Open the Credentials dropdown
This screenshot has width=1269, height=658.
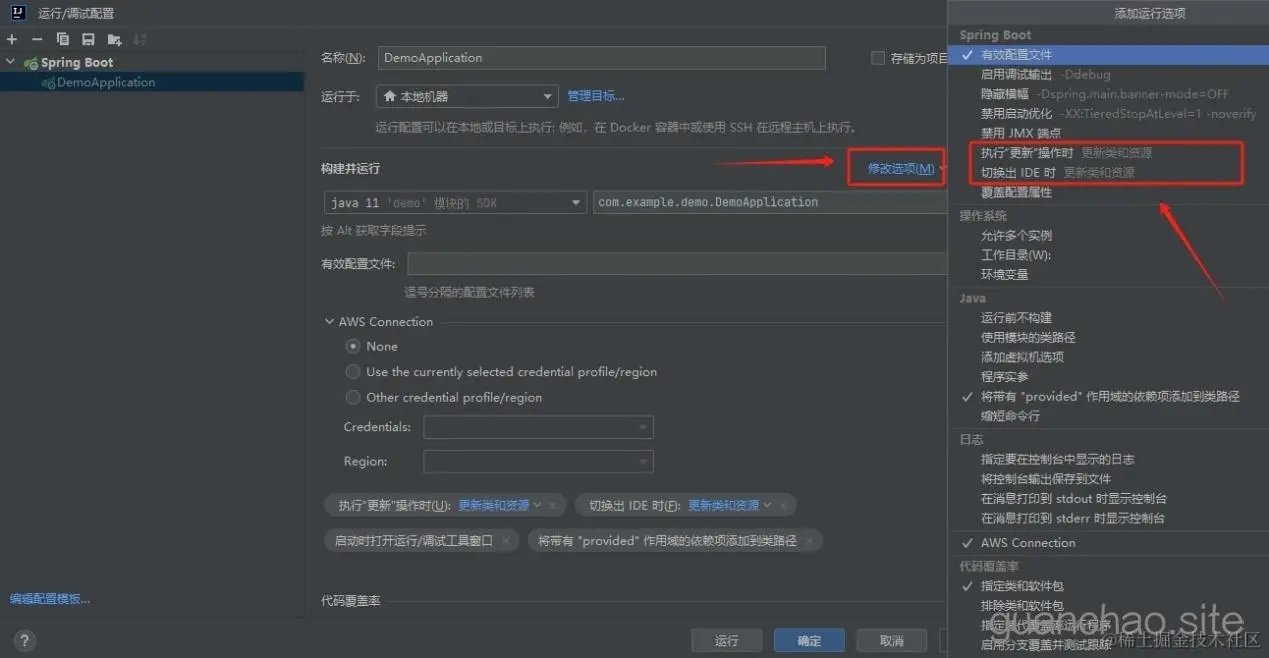point(538,427)
